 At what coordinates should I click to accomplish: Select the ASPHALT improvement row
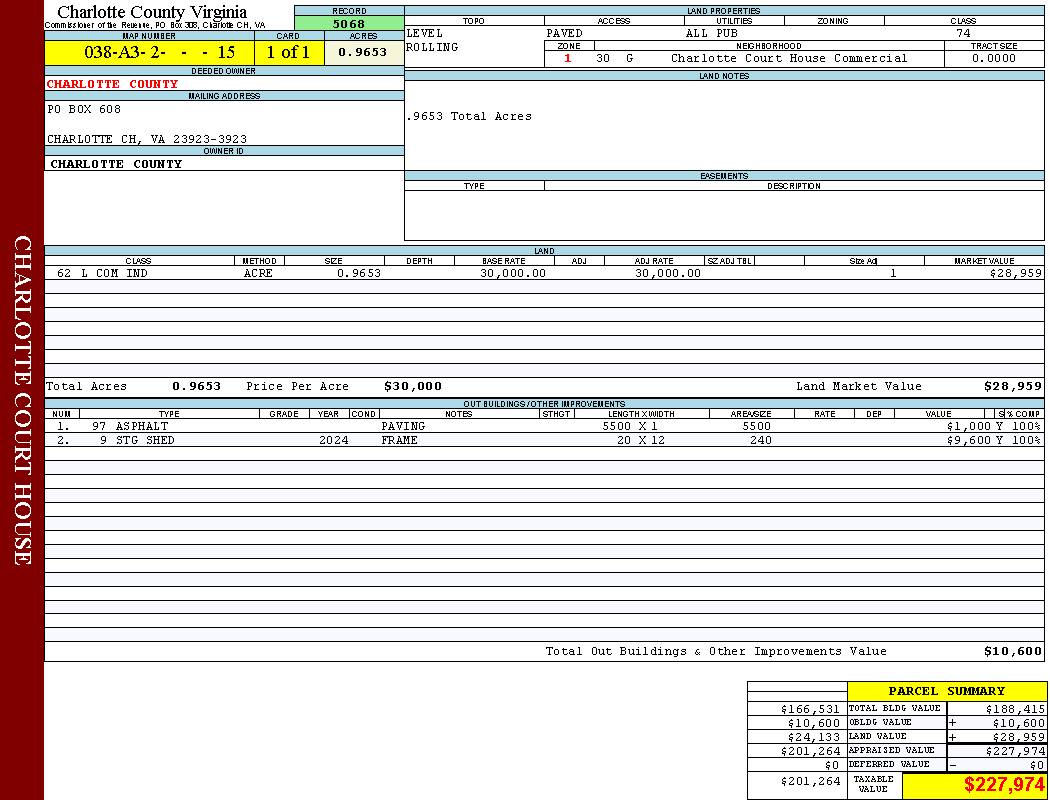click(x=130, y=426)
